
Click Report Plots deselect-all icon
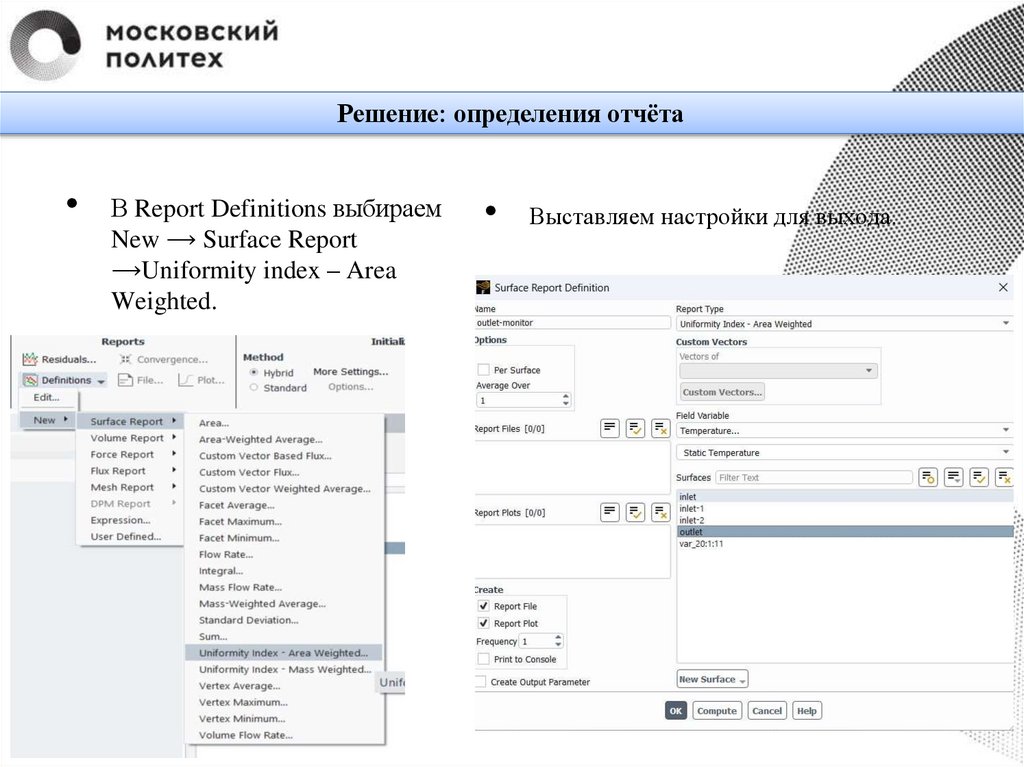click(660, 512)
